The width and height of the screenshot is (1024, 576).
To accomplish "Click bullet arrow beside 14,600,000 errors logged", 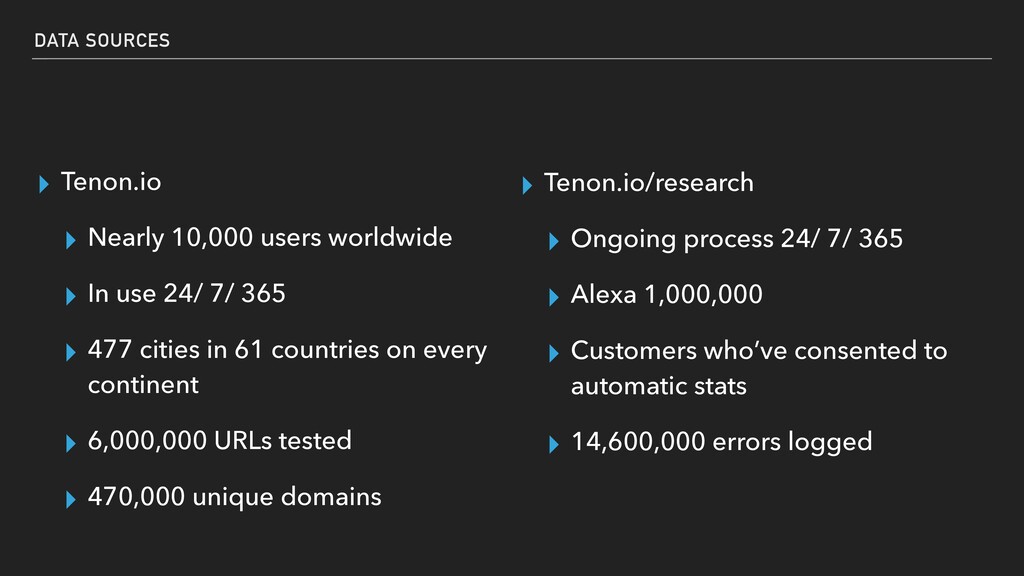I will point(554,445).
